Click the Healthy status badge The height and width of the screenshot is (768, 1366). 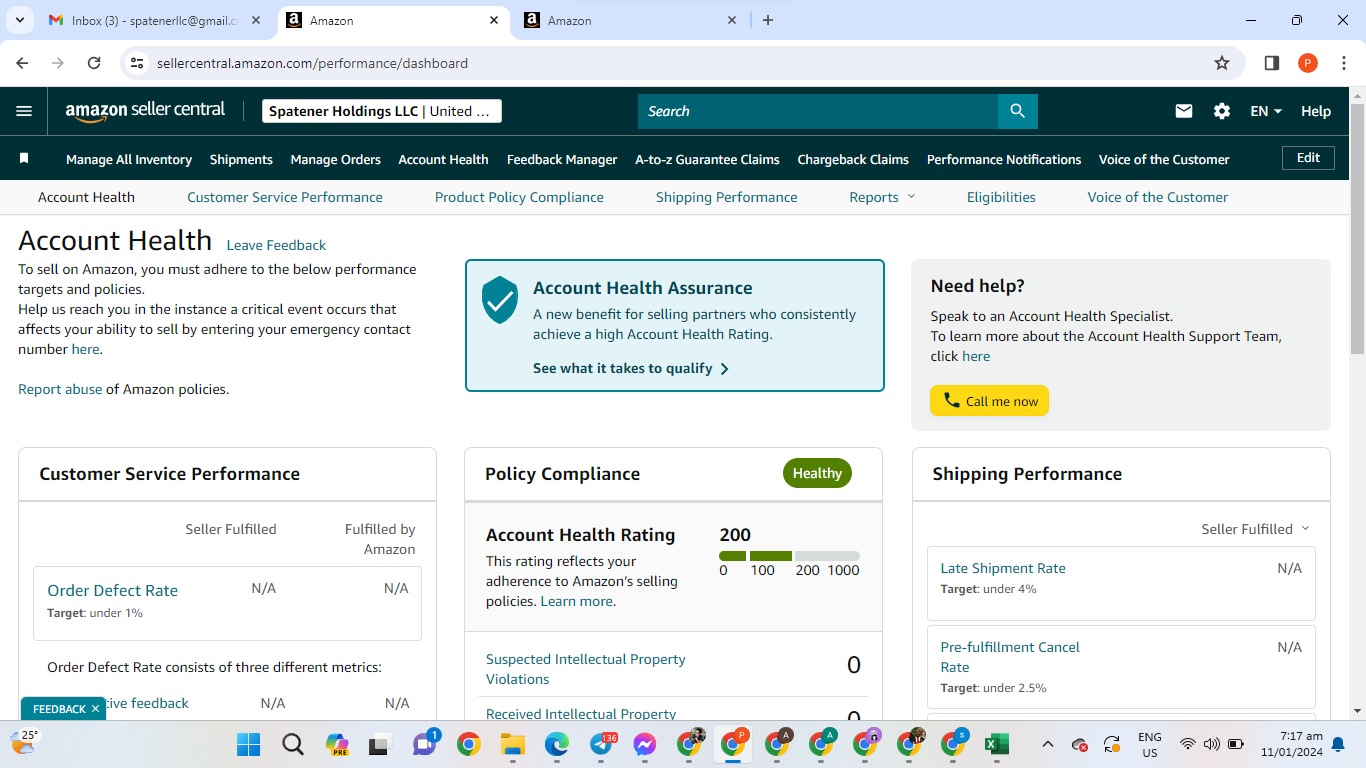pos(817,473)
